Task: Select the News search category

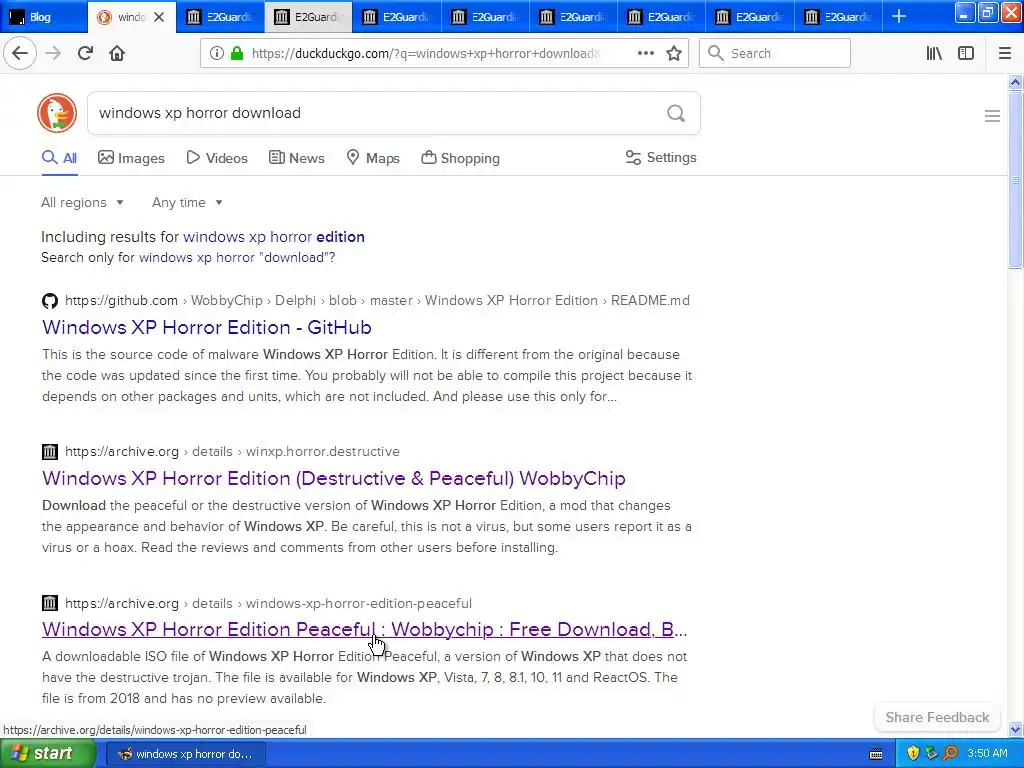Action: pyautogui.click(x=296, y=158)
